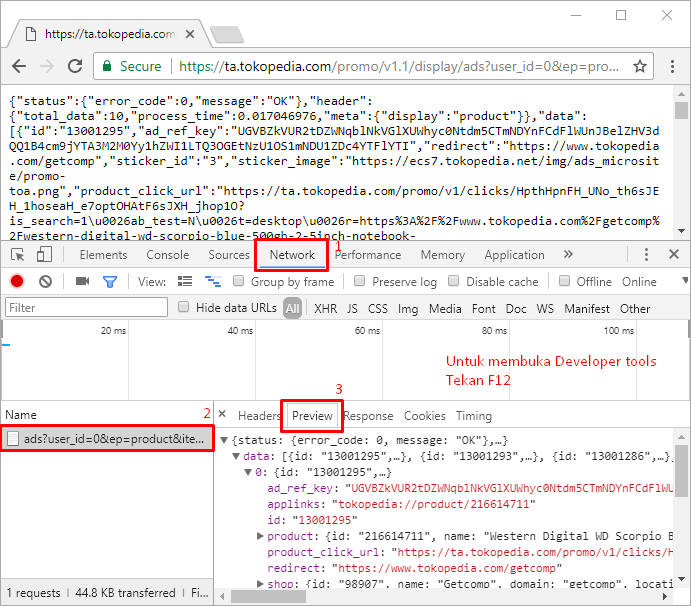Click the network Filter text box
The image size is (691, 606).
pos(86,307)
